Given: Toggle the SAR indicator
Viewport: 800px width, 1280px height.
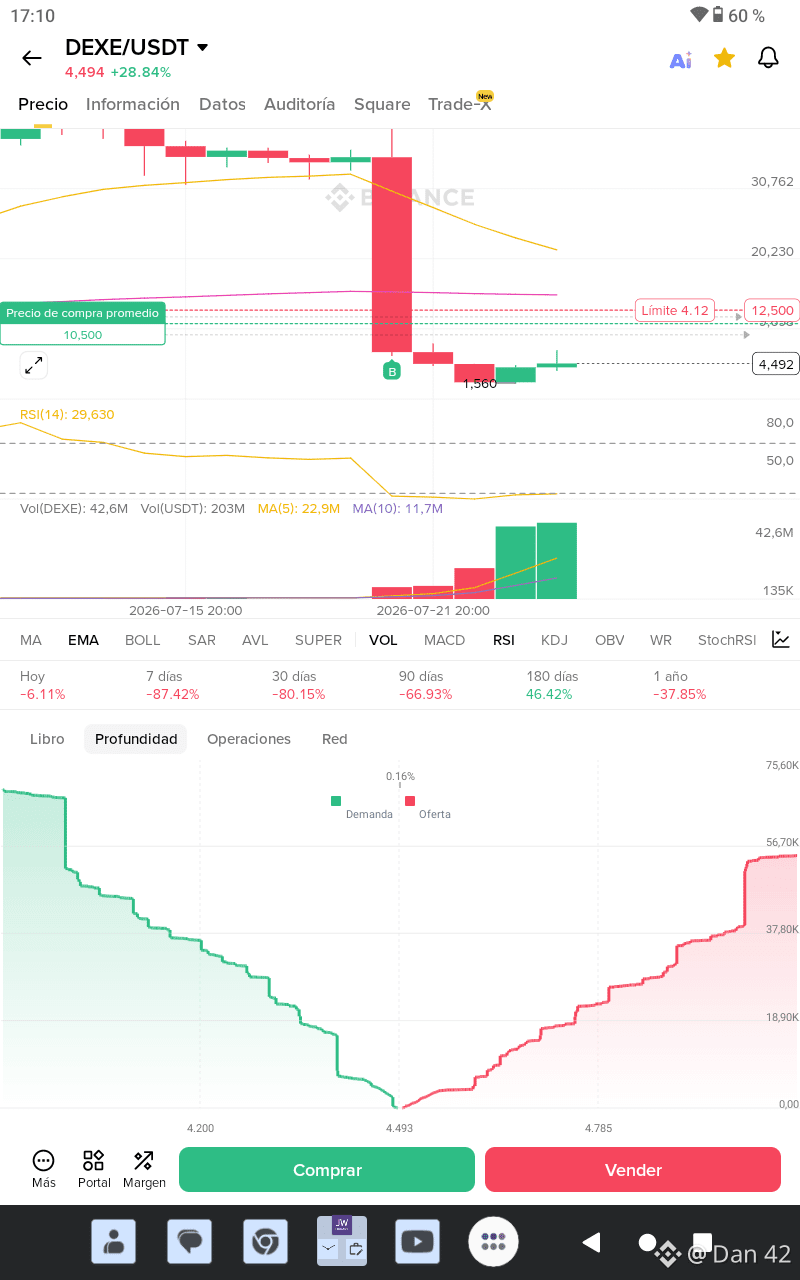Looking at the screenshot, I should coord(202,640).
